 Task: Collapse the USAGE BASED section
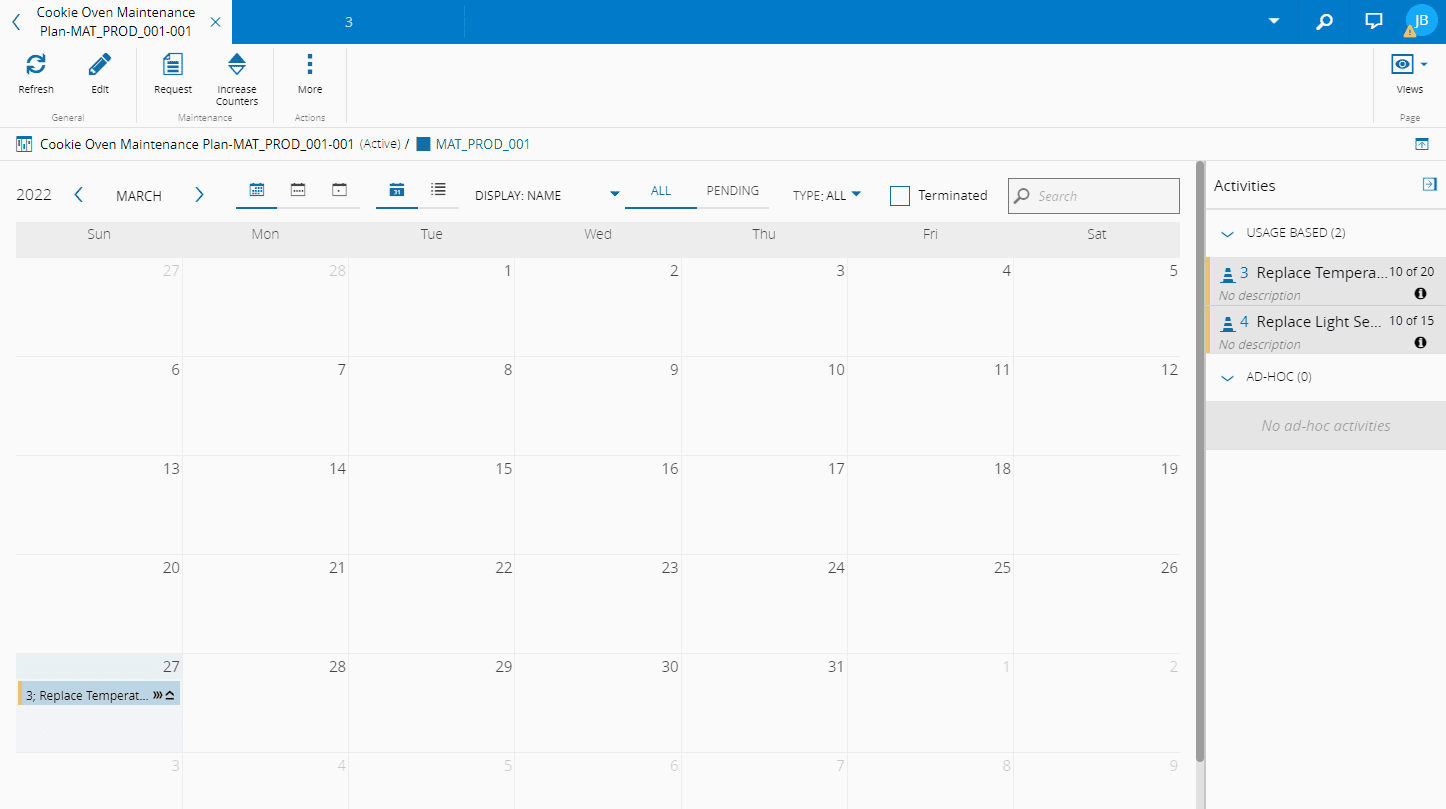1228,233
